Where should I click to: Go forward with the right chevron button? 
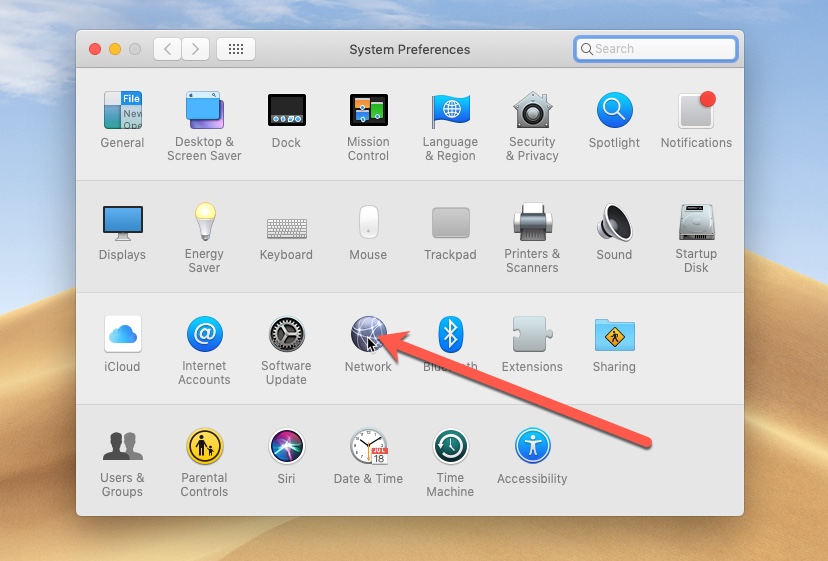pos(195,49)
